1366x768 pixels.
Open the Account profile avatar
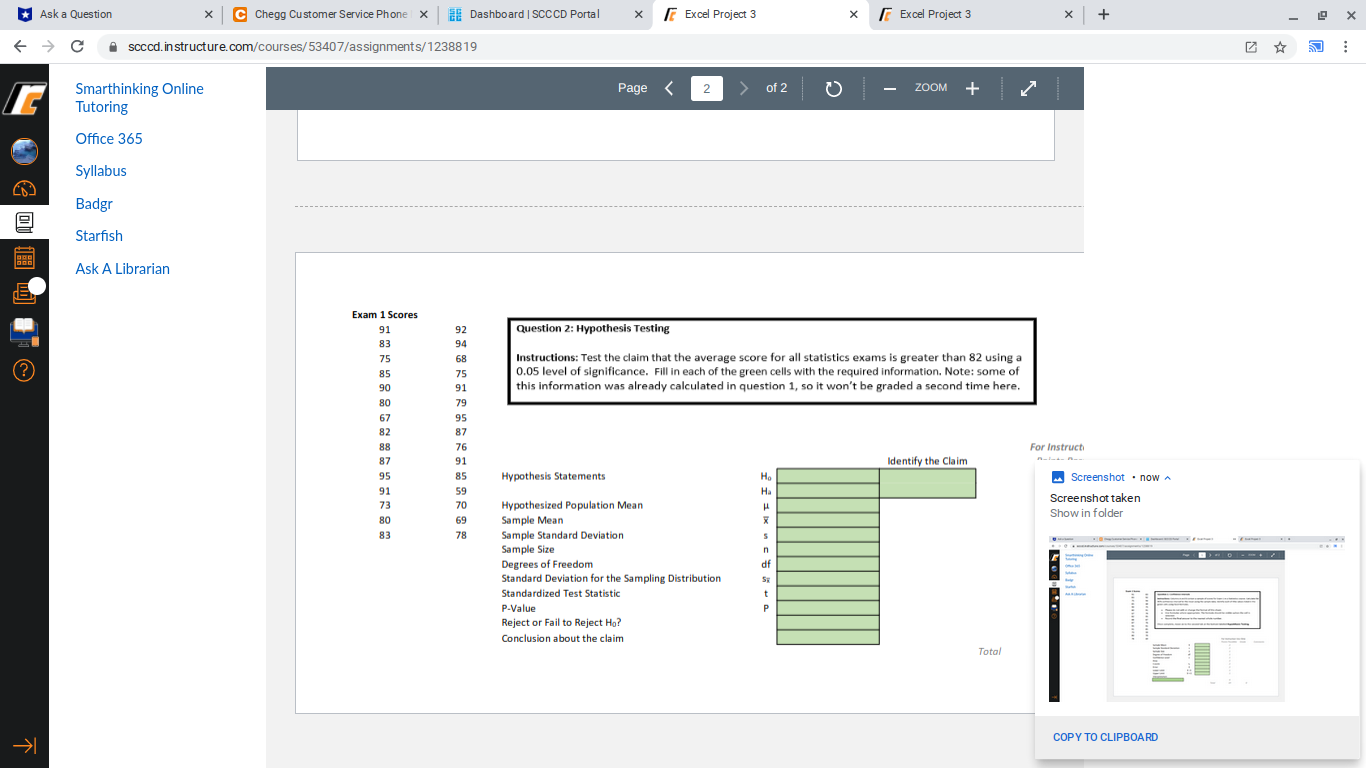coord(24,152)
